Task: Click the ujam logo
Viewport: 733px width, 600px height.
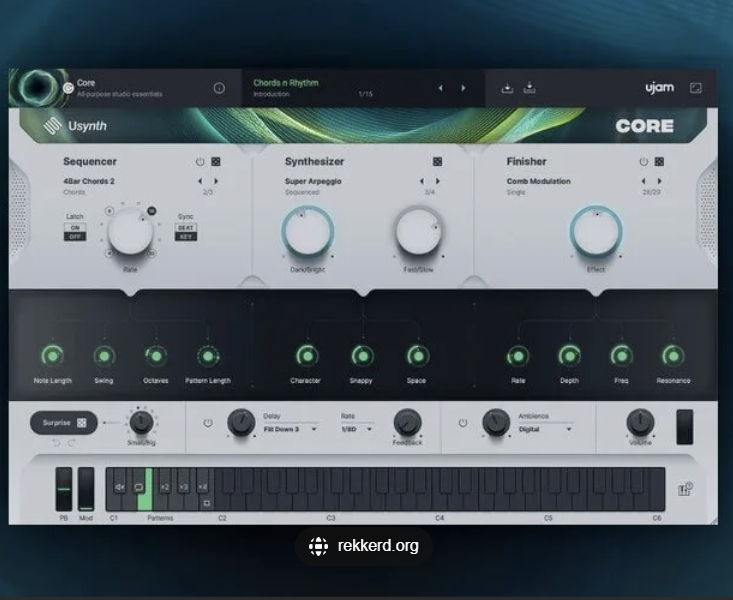Action: tap(660, 88)
